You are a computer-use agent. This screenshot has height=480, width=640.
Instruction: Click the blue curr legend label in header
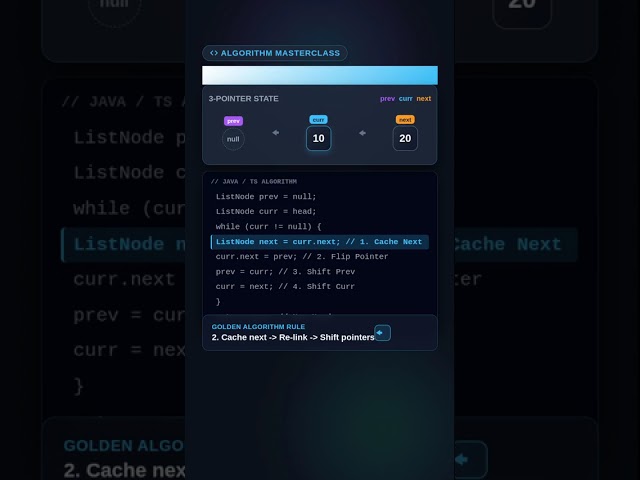click(x=406, y=99)
